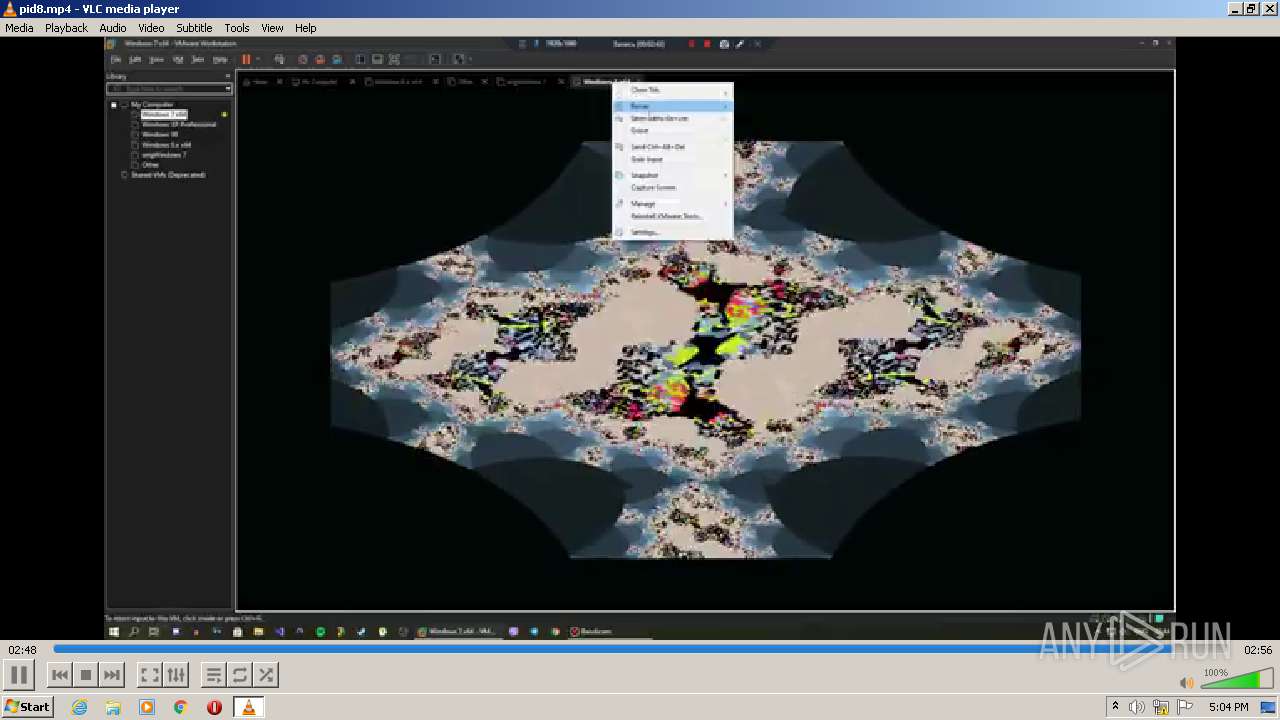1280x720 pixels.
Task: Open the Subtitle menu
Action: [x=194, y=28]
